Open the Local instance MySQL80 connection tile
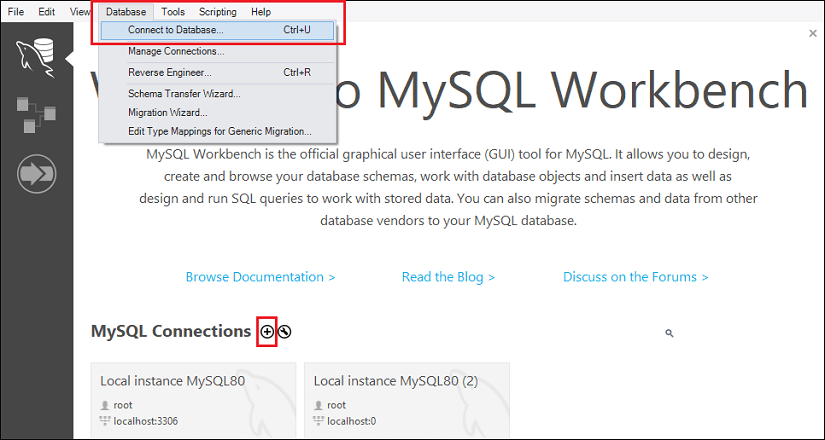 (193, 400)
